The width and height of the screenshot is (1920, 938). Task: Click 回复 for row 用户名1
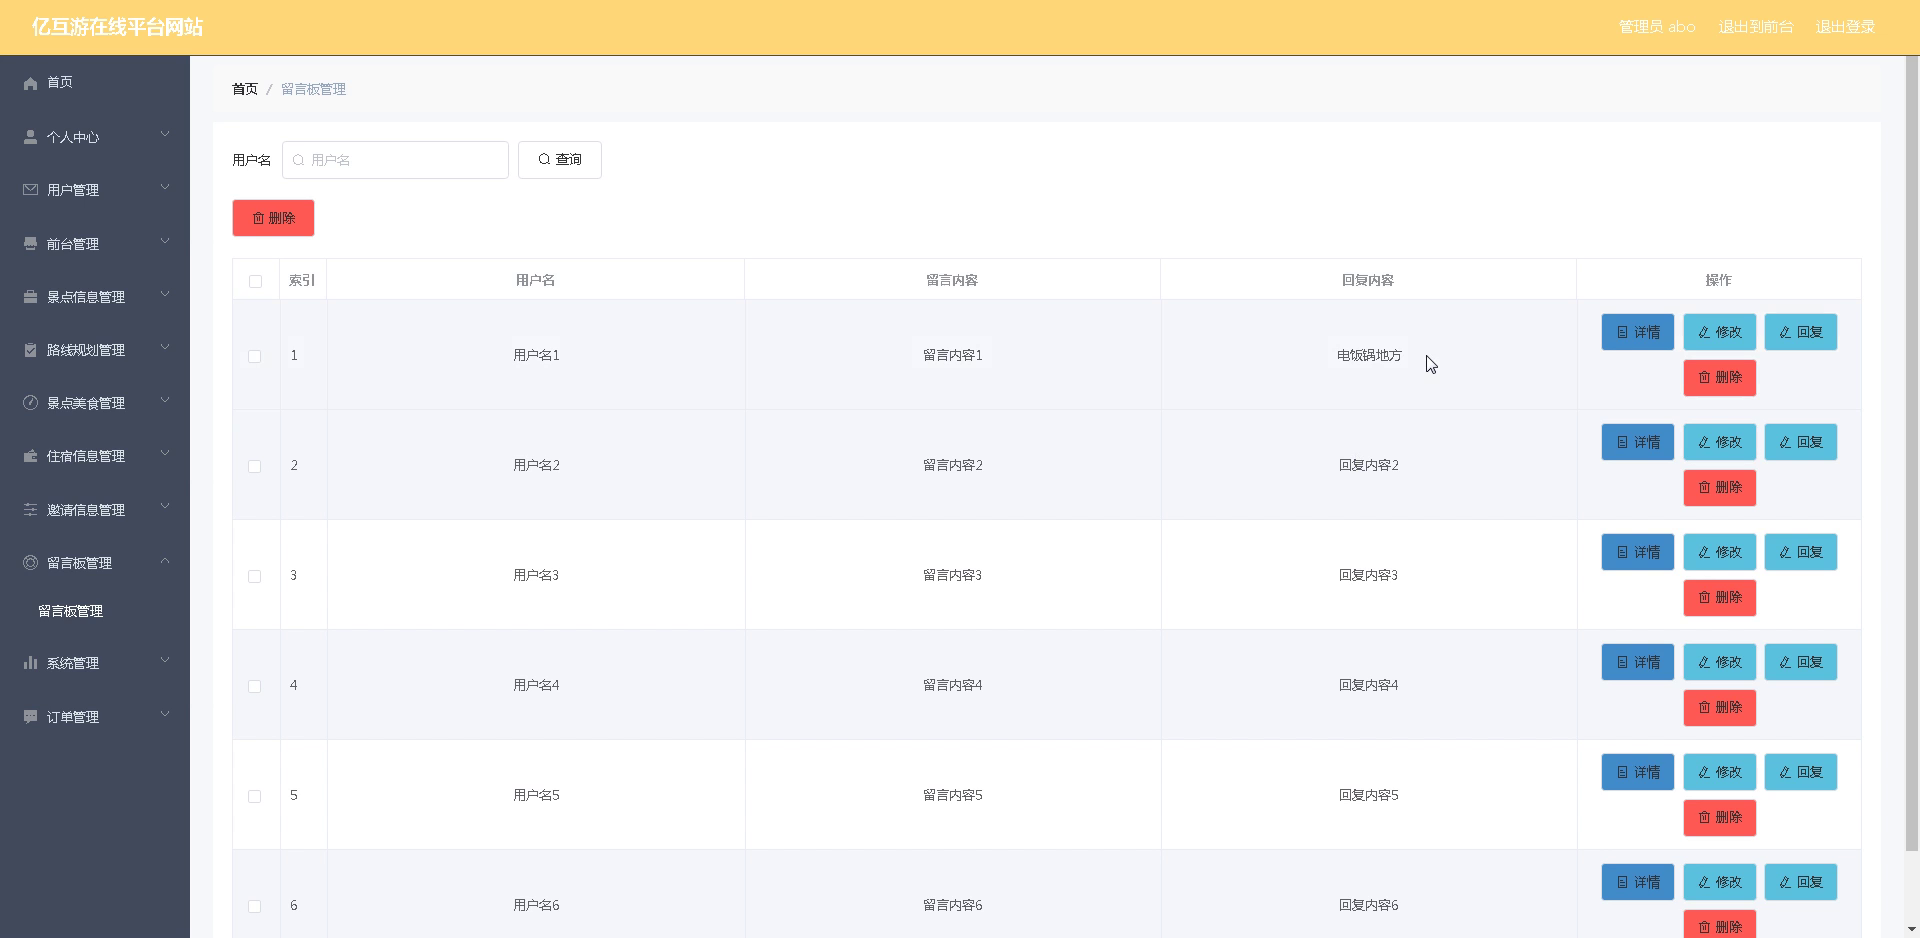click(1800, 332)
